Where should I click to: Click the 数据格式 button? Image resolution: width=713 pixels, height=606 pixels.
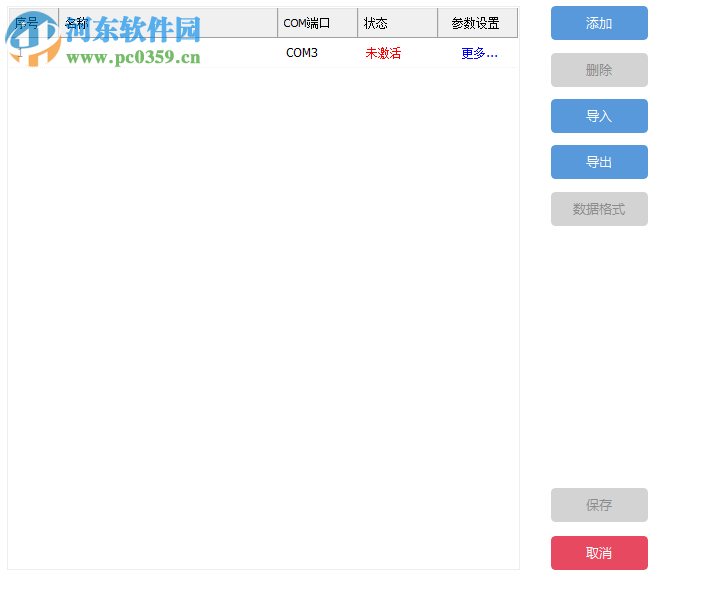(599, 209)
